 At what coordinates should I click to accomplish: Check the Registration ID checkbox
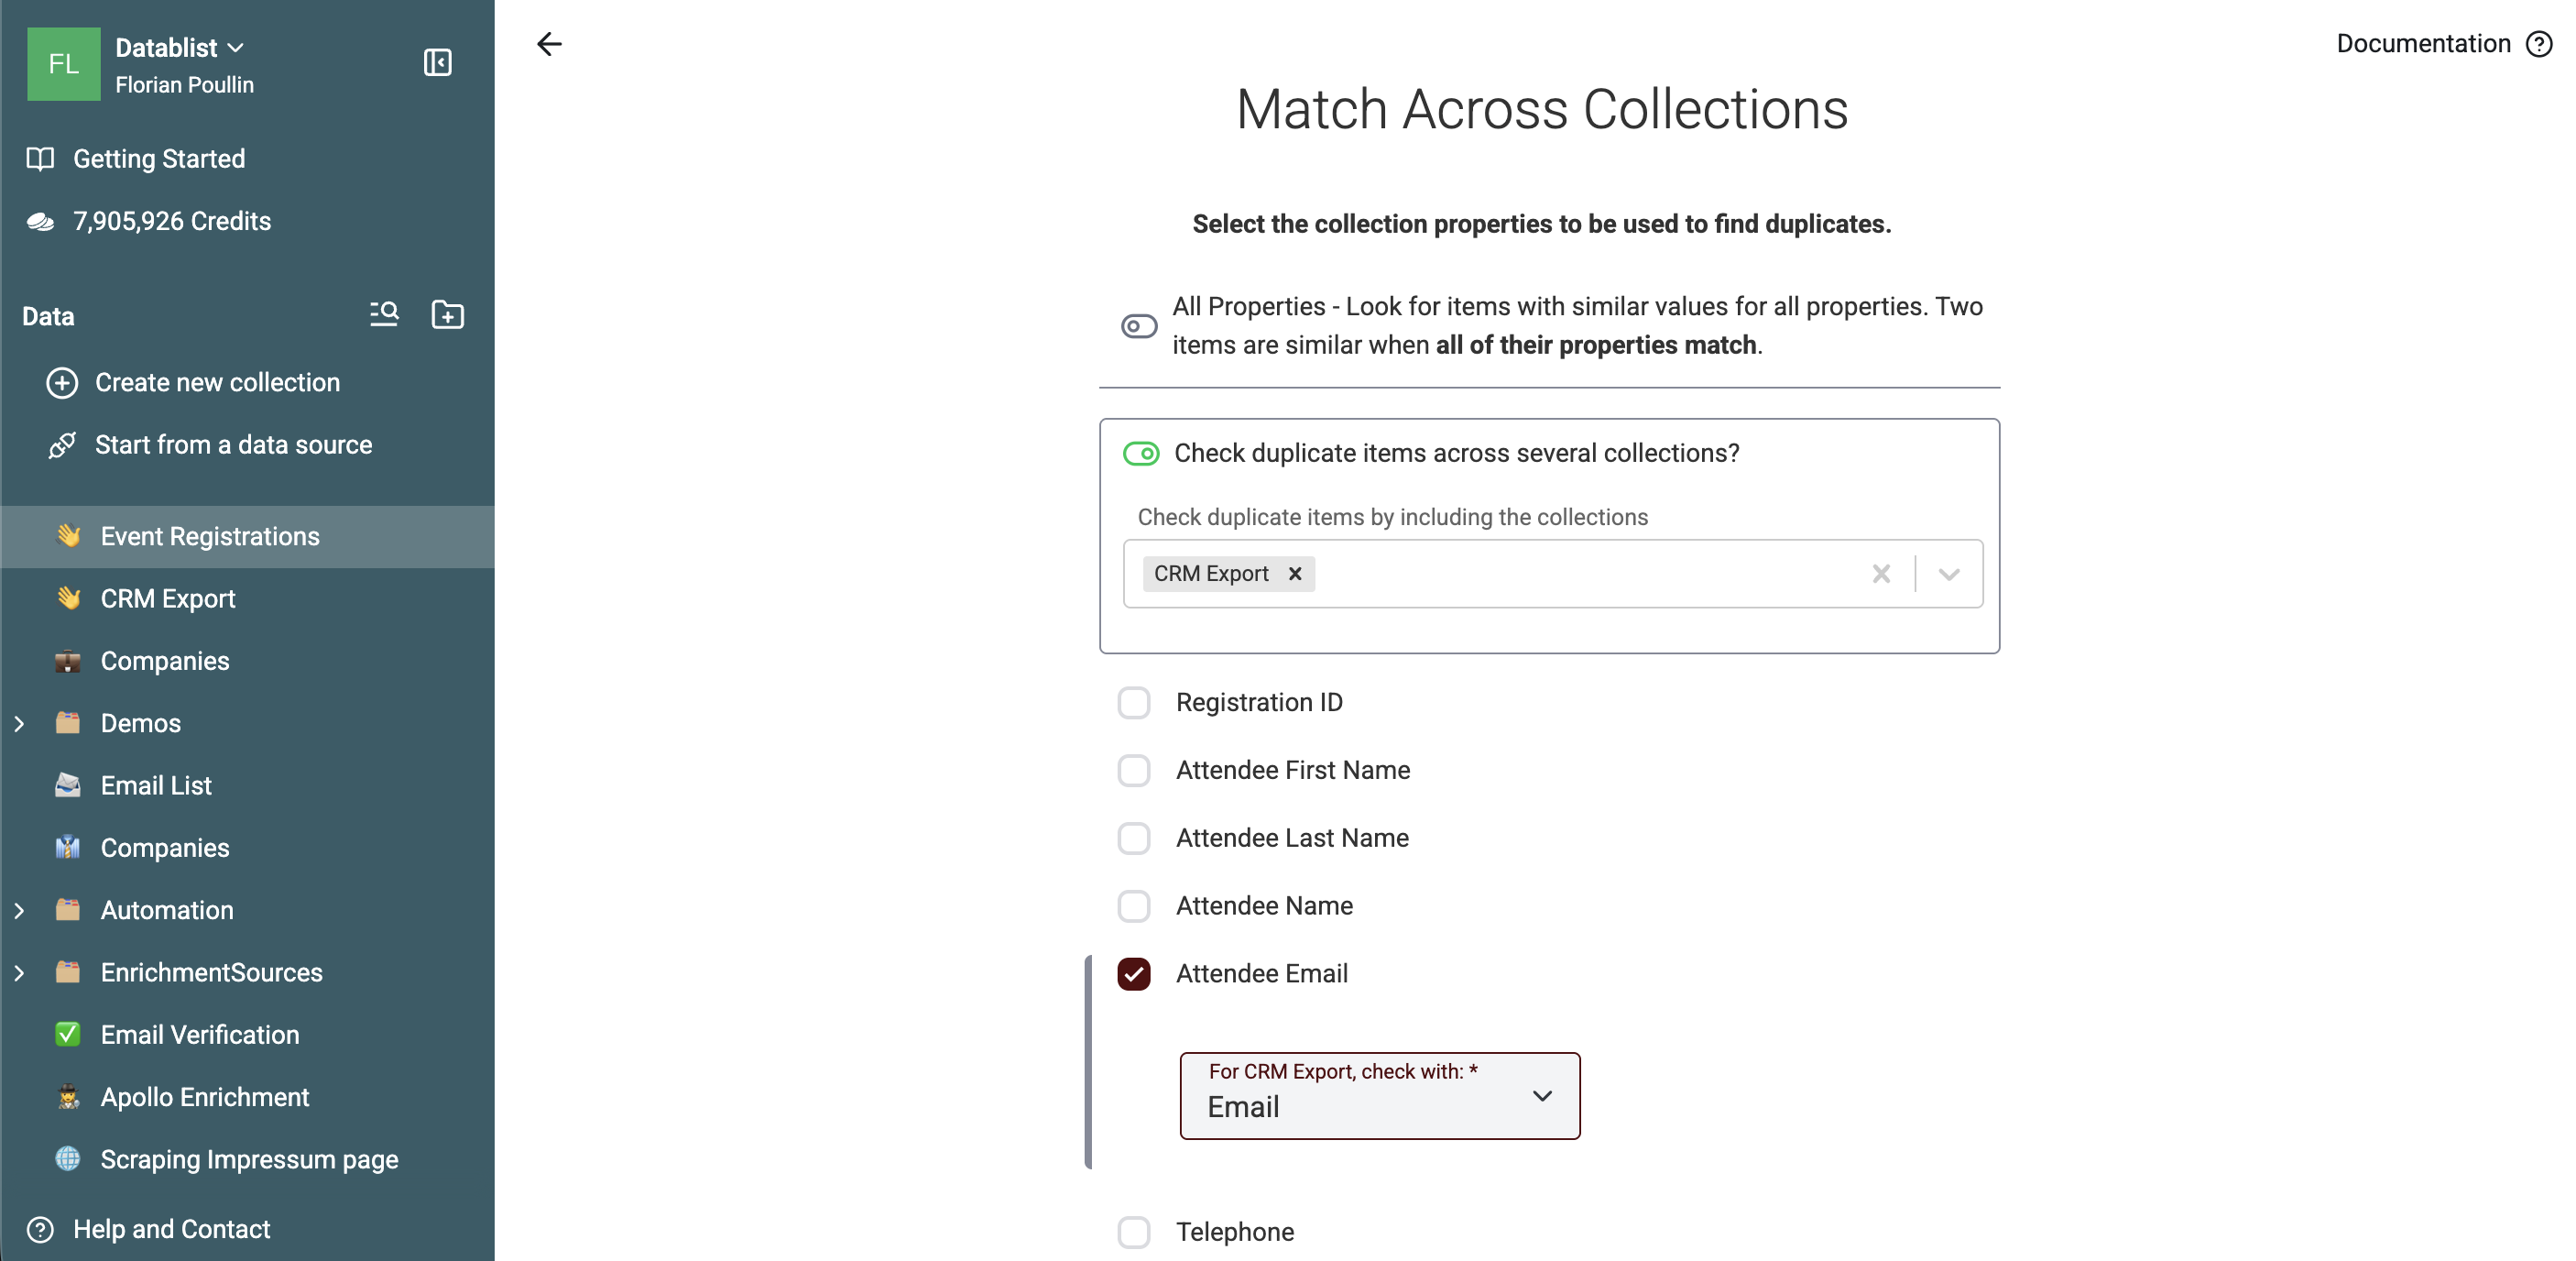[1134, 702]
